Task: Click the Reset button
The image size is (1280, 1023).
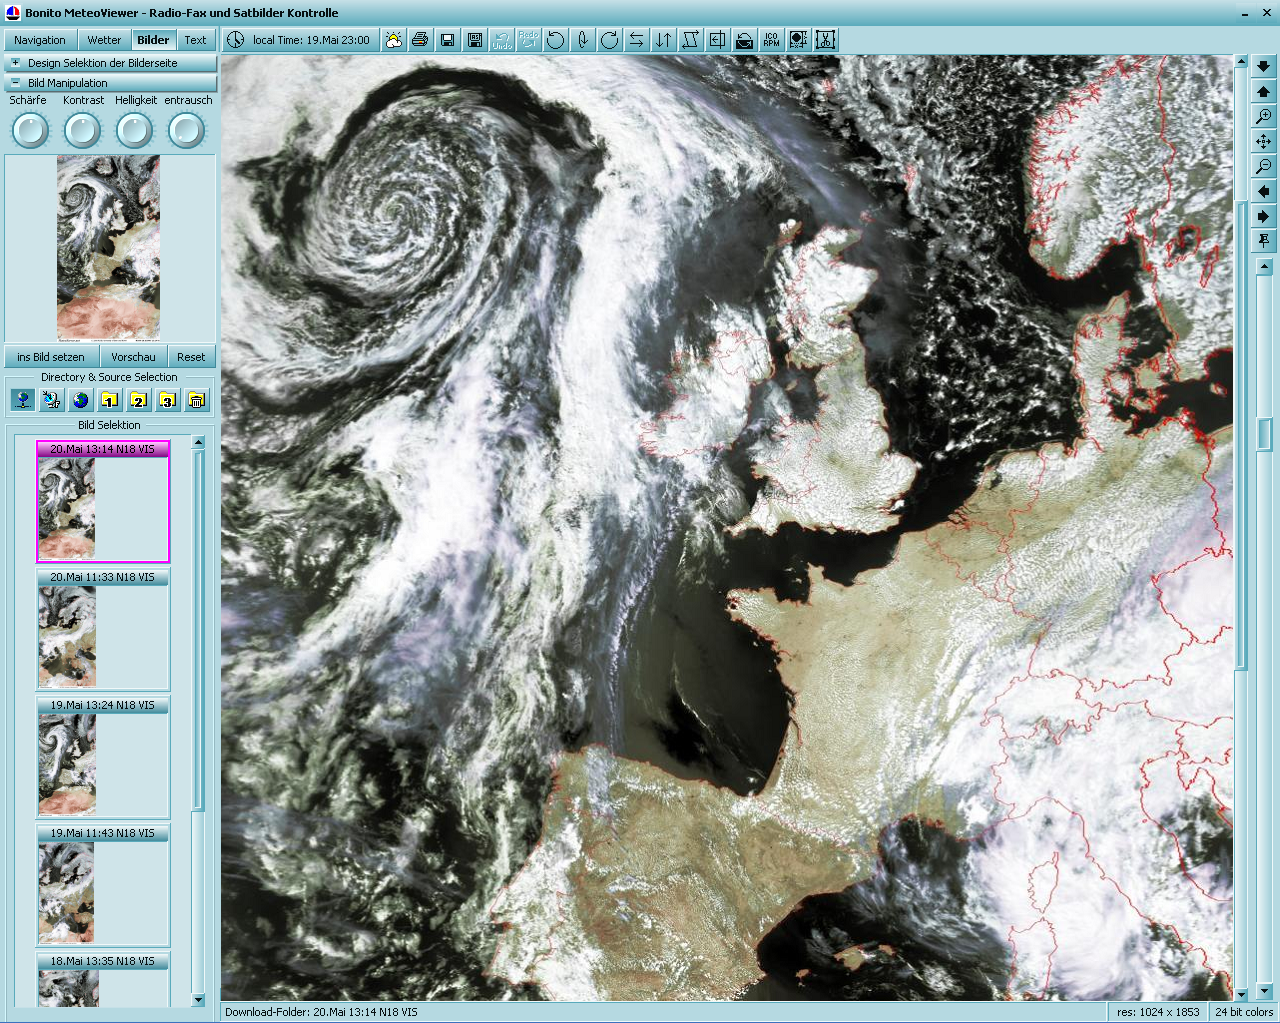Action: [x=191, y=357]
